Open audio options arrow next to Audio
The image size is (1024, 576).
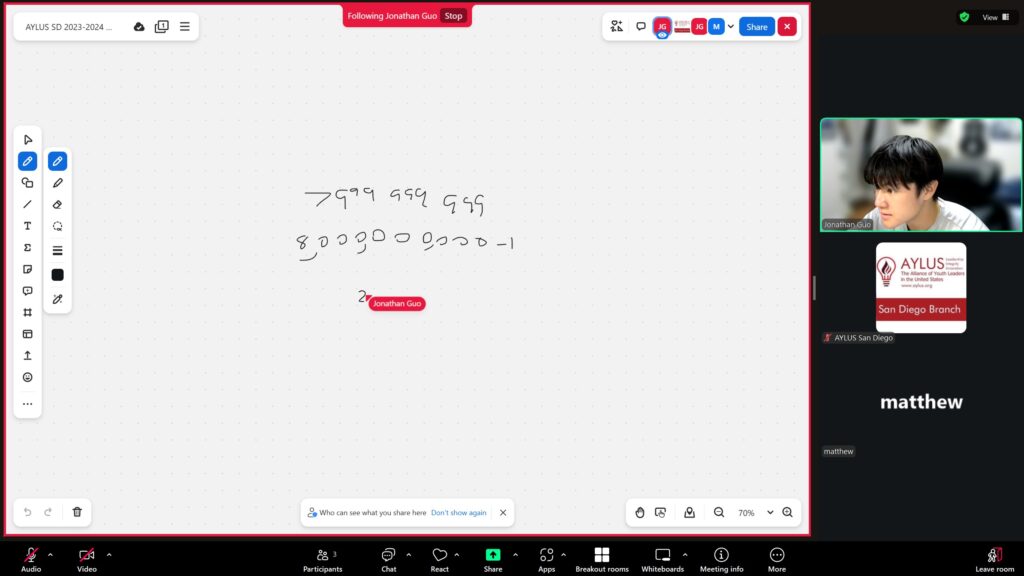coord(50,554)
